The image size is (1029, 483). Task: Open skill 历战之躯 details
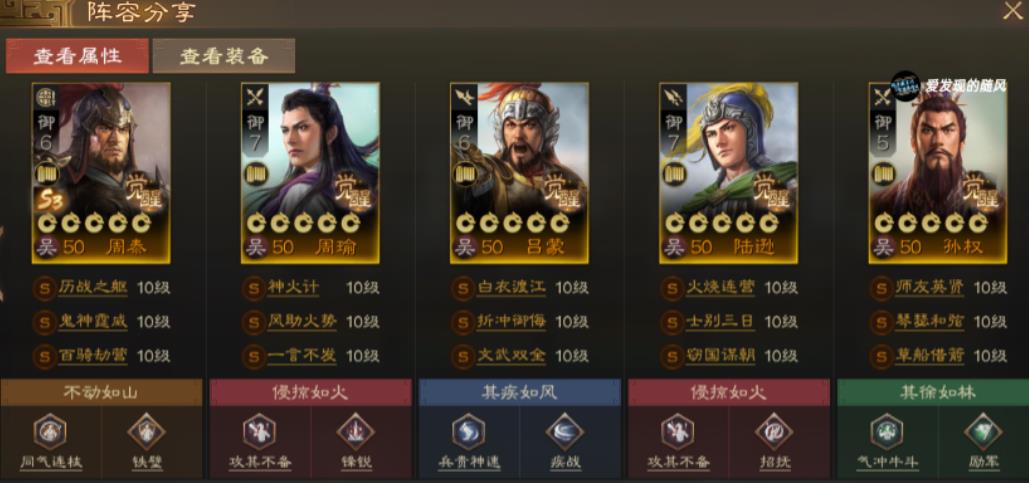[93, 287]
